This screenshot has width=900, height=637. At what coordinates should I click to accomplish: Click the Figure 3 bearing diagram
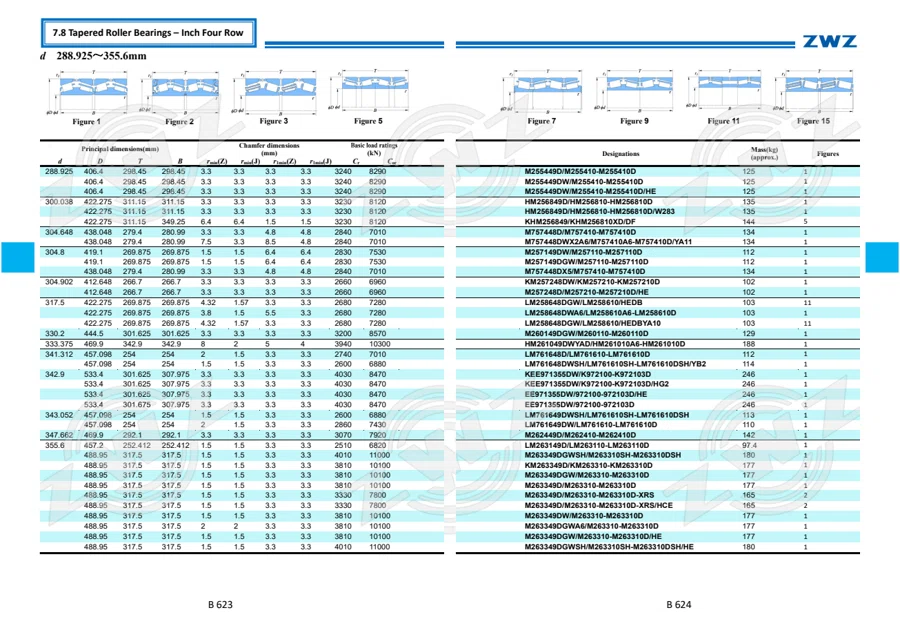[274, 92]
